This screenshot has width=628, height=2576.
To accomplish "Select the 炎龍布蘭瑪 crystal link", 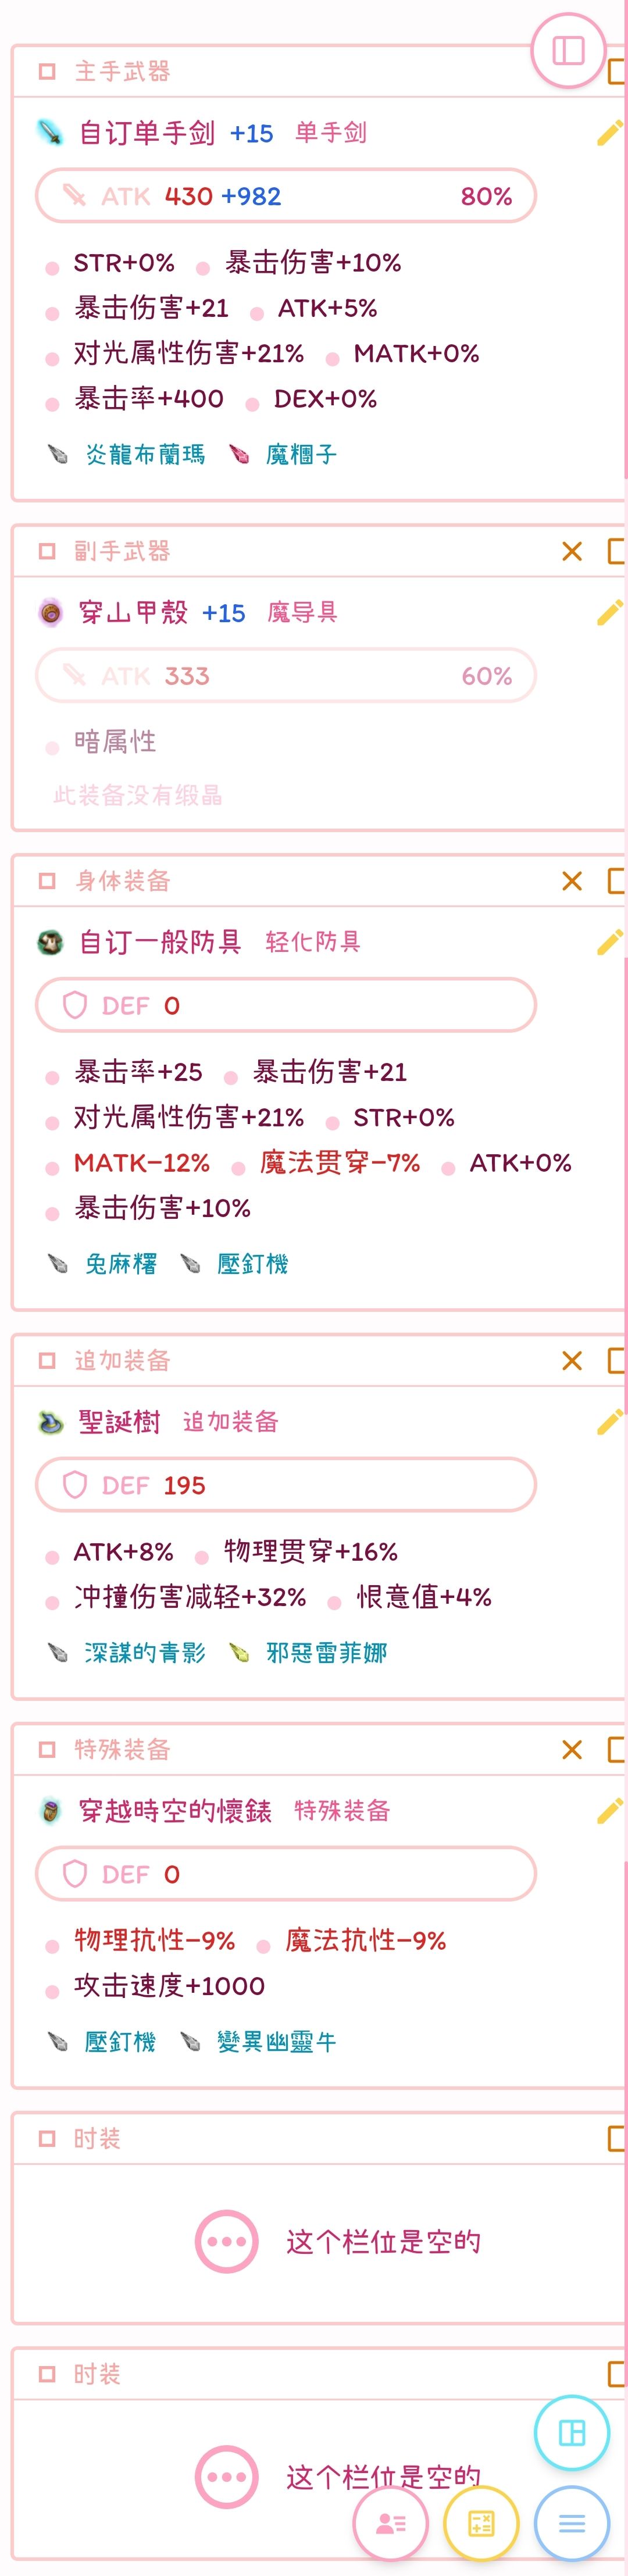I will tap(145, 455).
